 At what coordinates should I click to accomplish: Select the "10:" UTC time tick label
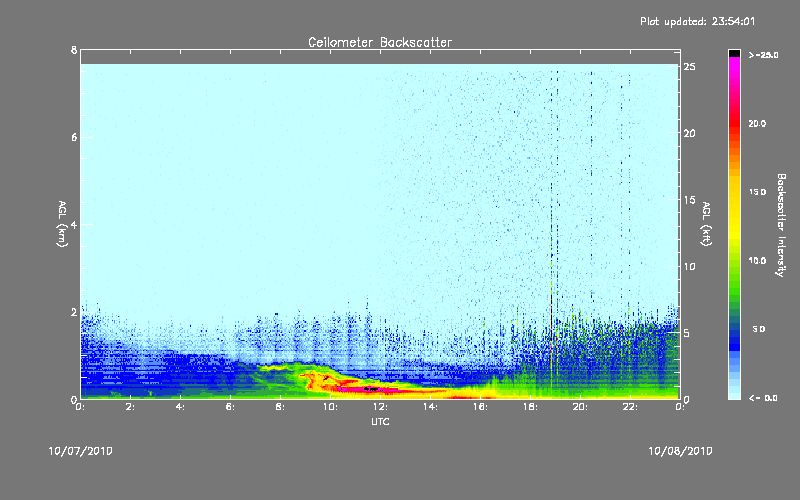coord(331,407)
